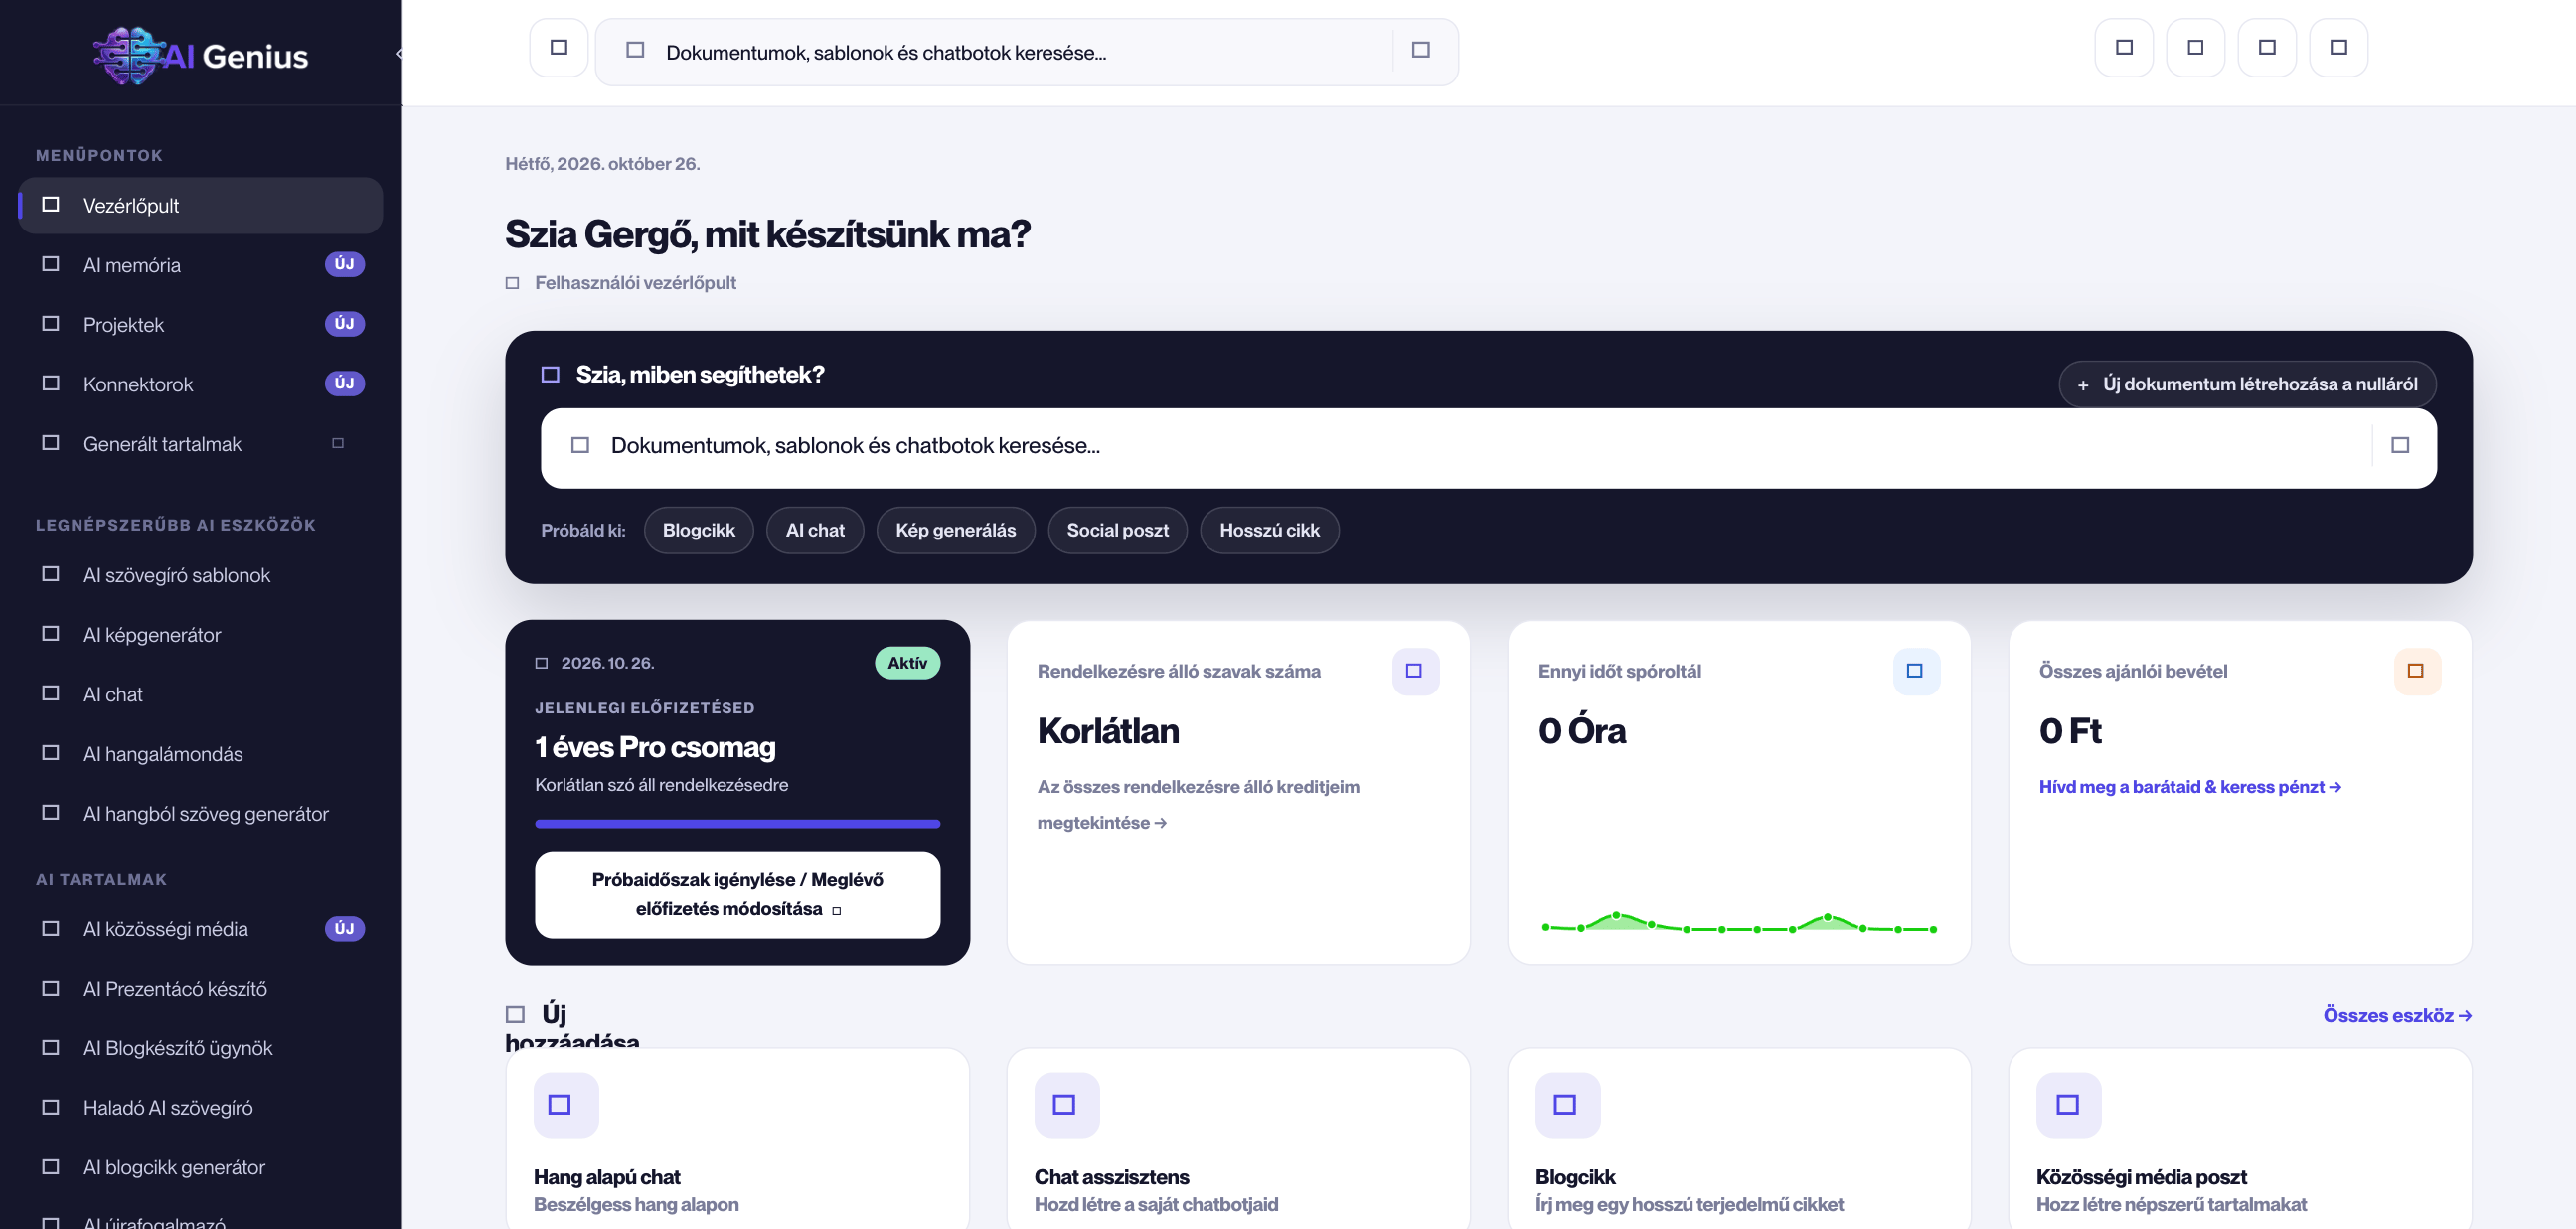2576x1229 pixels.
Task: Choose the Social poszt chip
Action: [1117, 530]
